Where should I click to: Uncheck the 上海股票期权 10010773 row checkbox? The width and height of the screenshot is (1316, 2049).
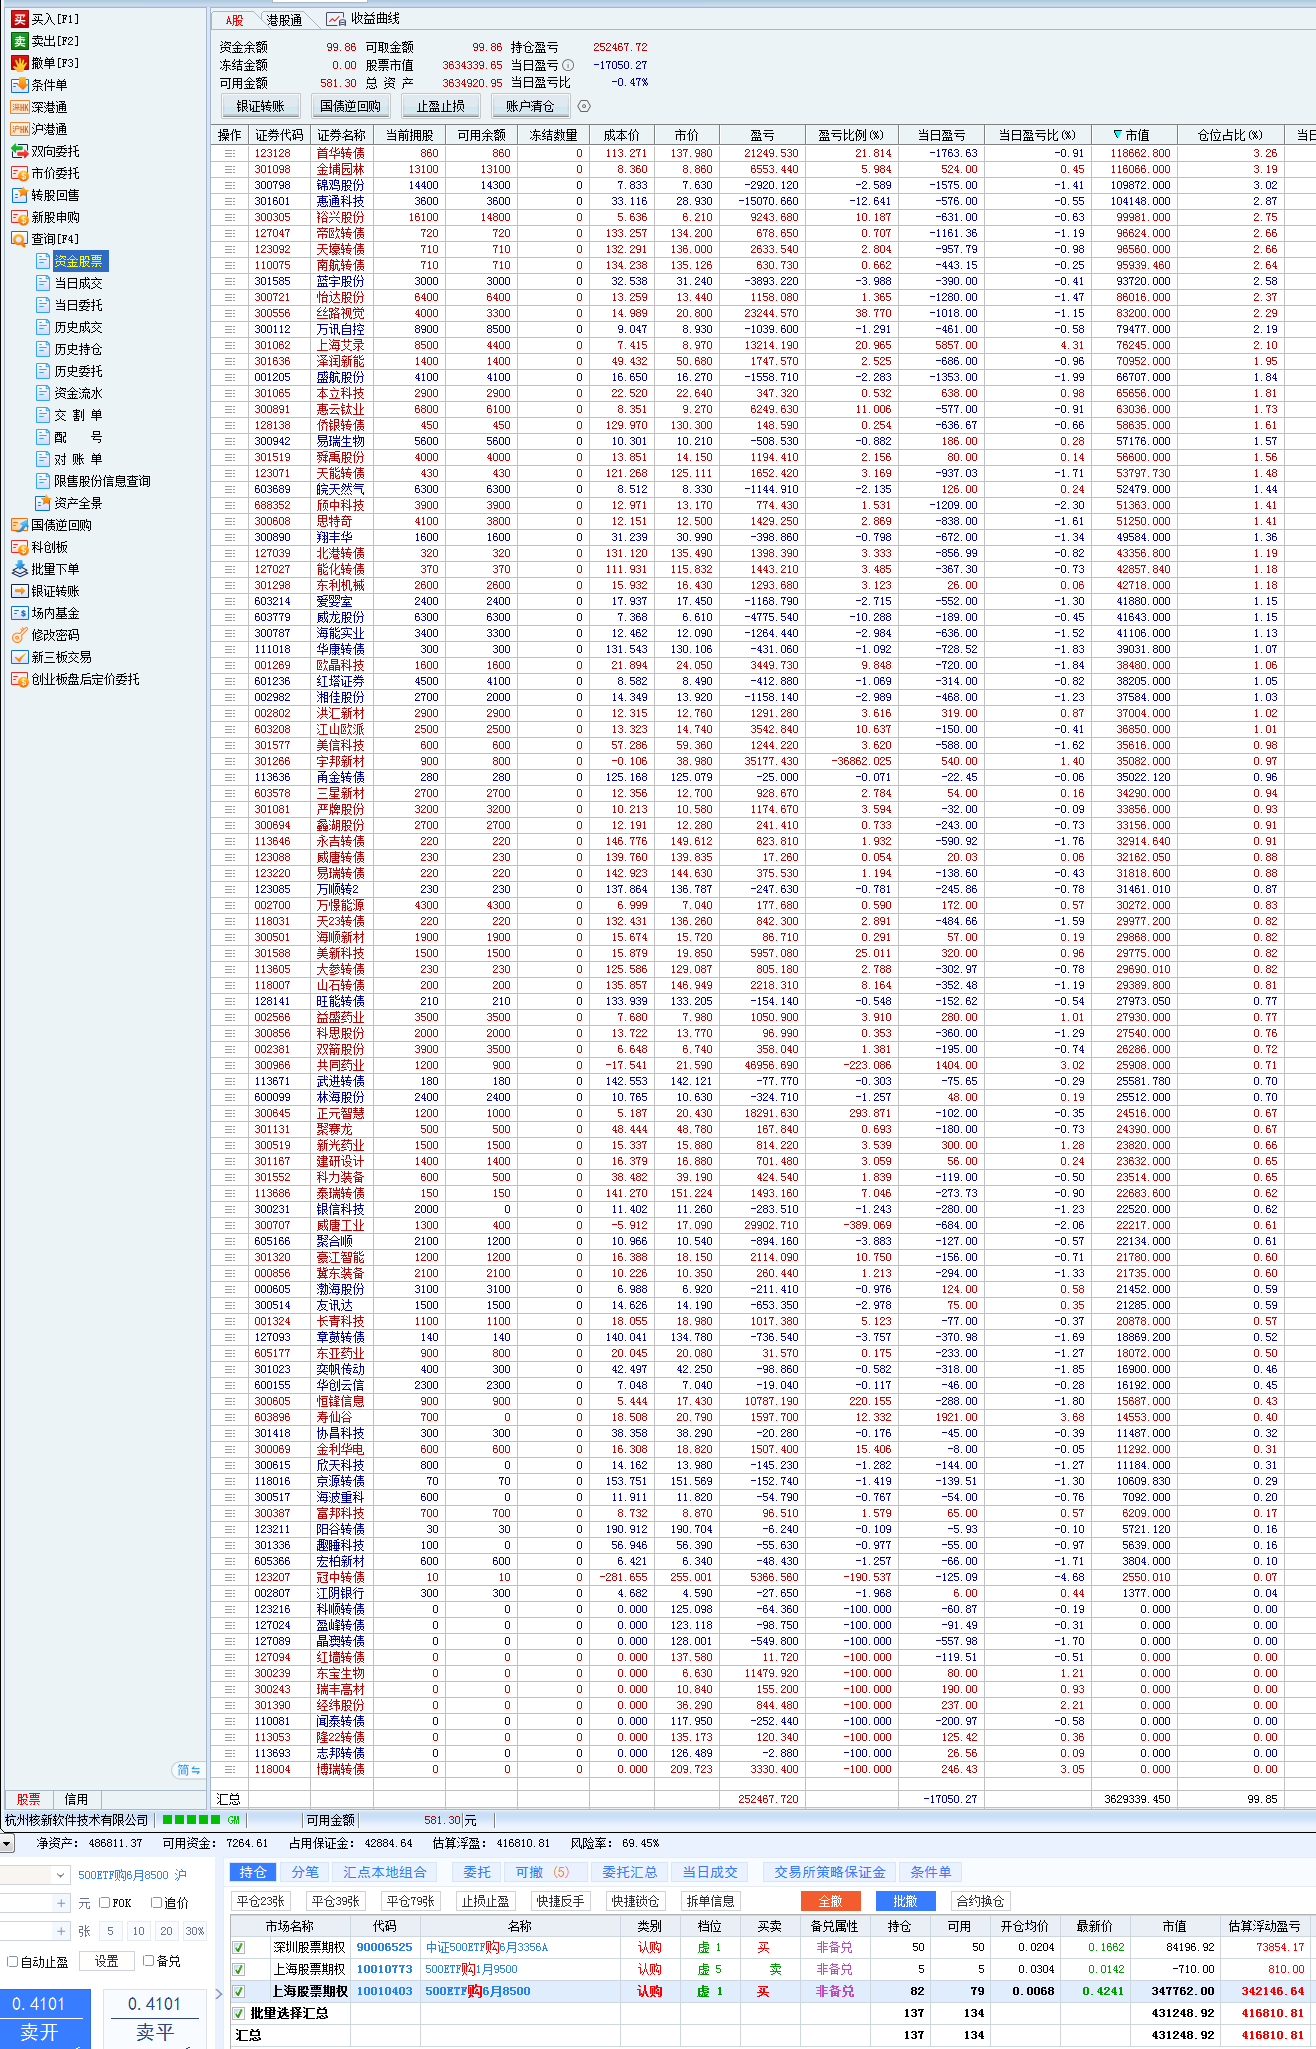point(239,1969)
